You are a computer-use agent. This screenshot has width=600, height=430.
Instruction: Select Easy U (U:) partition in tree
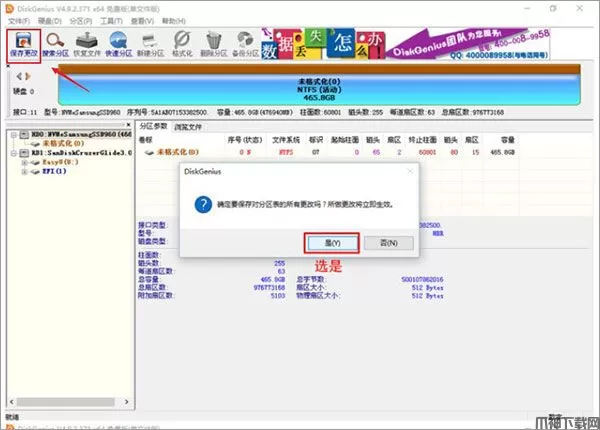pos(60,162)
